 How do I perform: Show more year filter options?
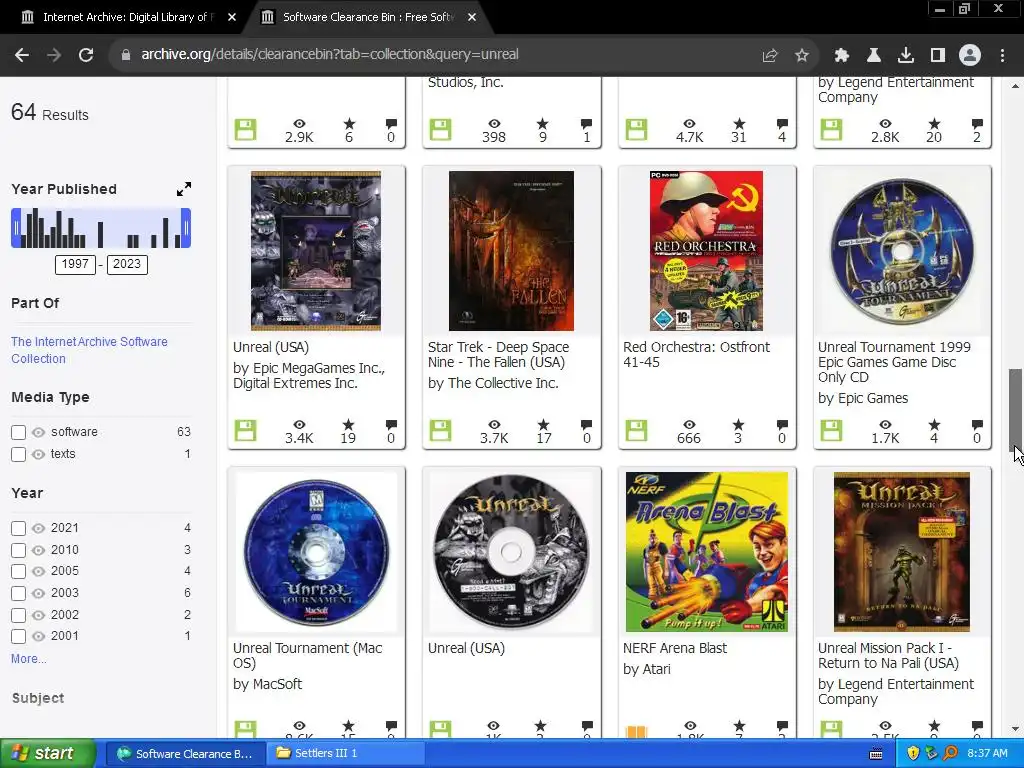tap(29, 659)
